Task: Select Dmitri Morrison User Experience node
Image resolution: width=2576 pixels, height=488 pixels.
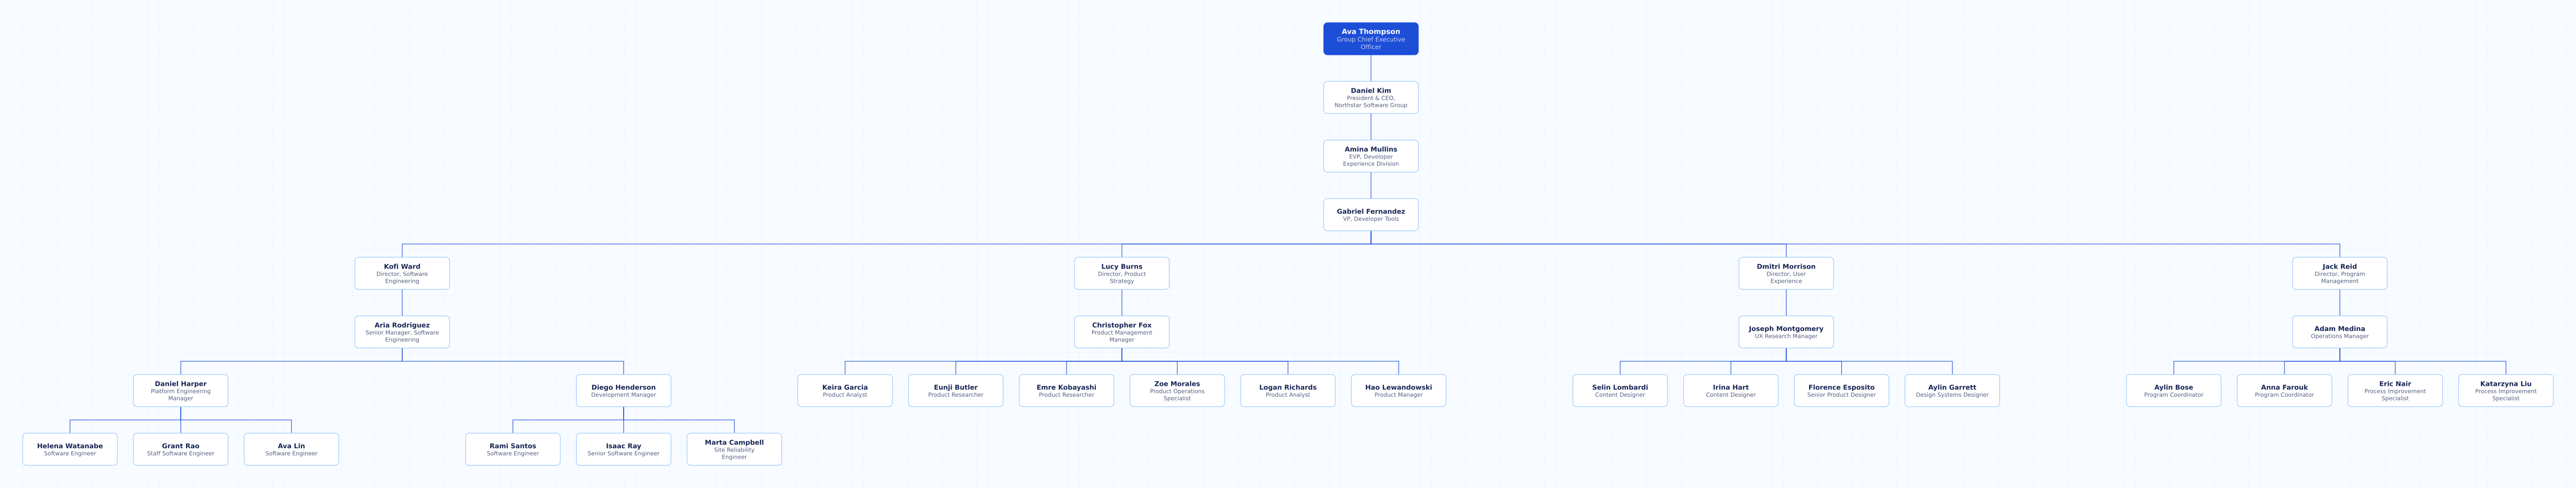Action: click(x=1785, y=273)
